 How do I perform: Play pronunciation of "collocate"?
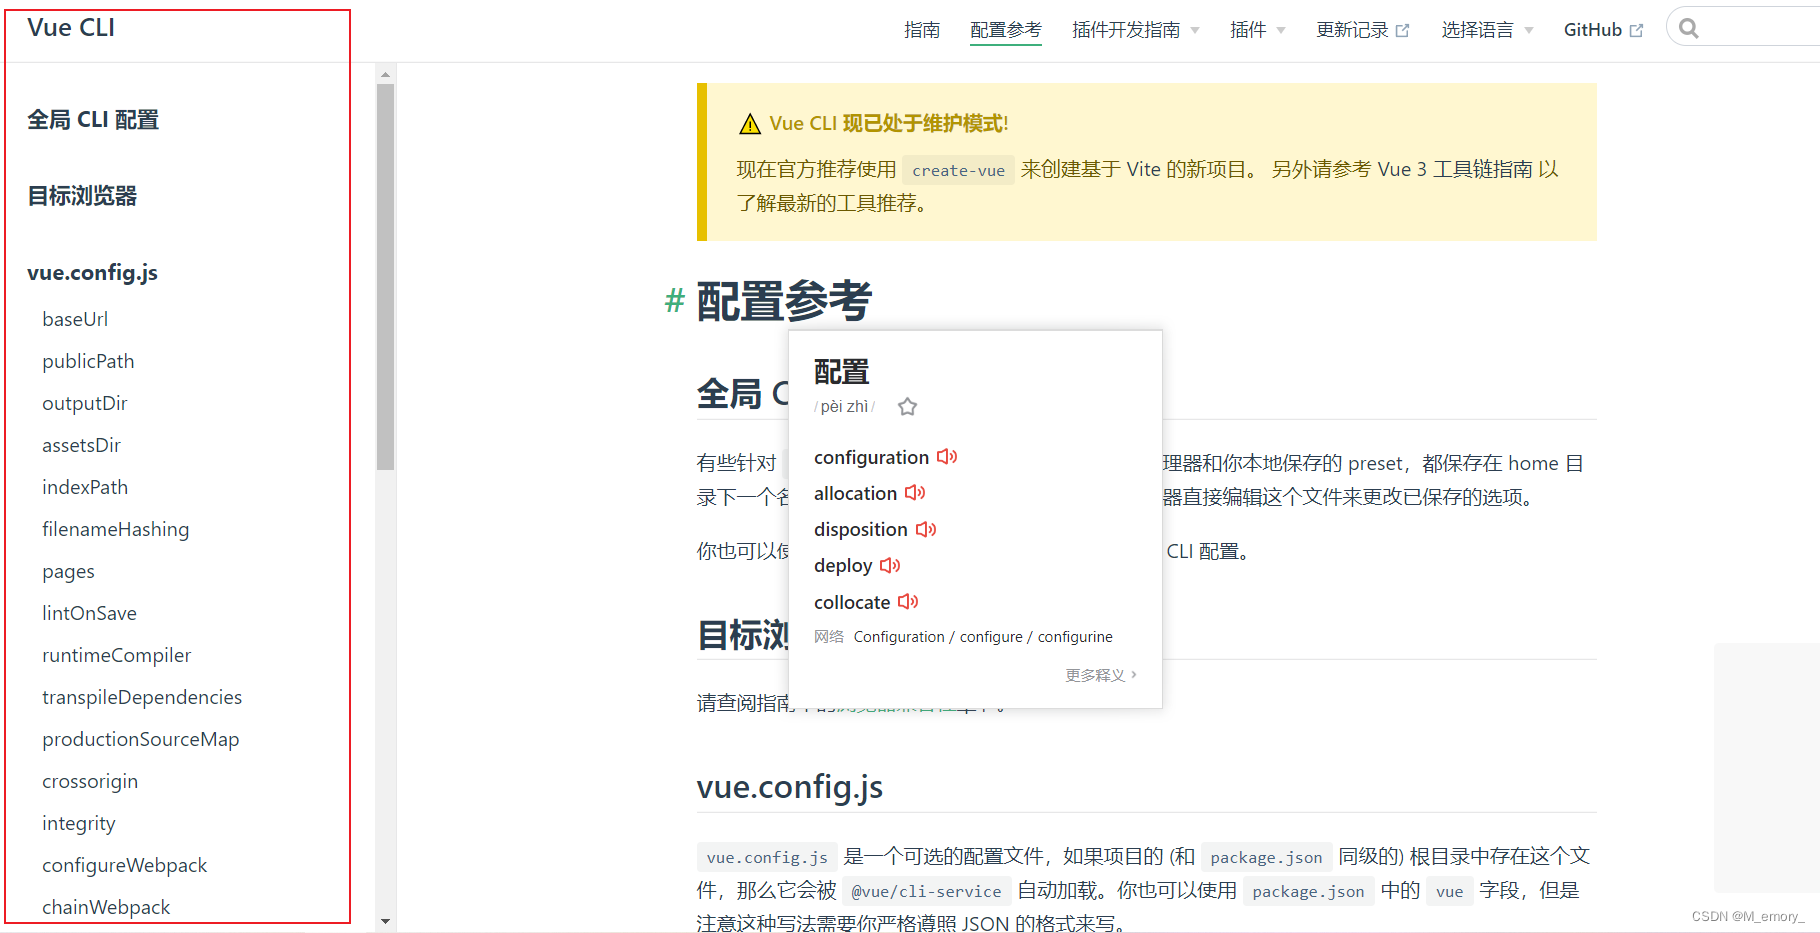[x=908, y=601]
